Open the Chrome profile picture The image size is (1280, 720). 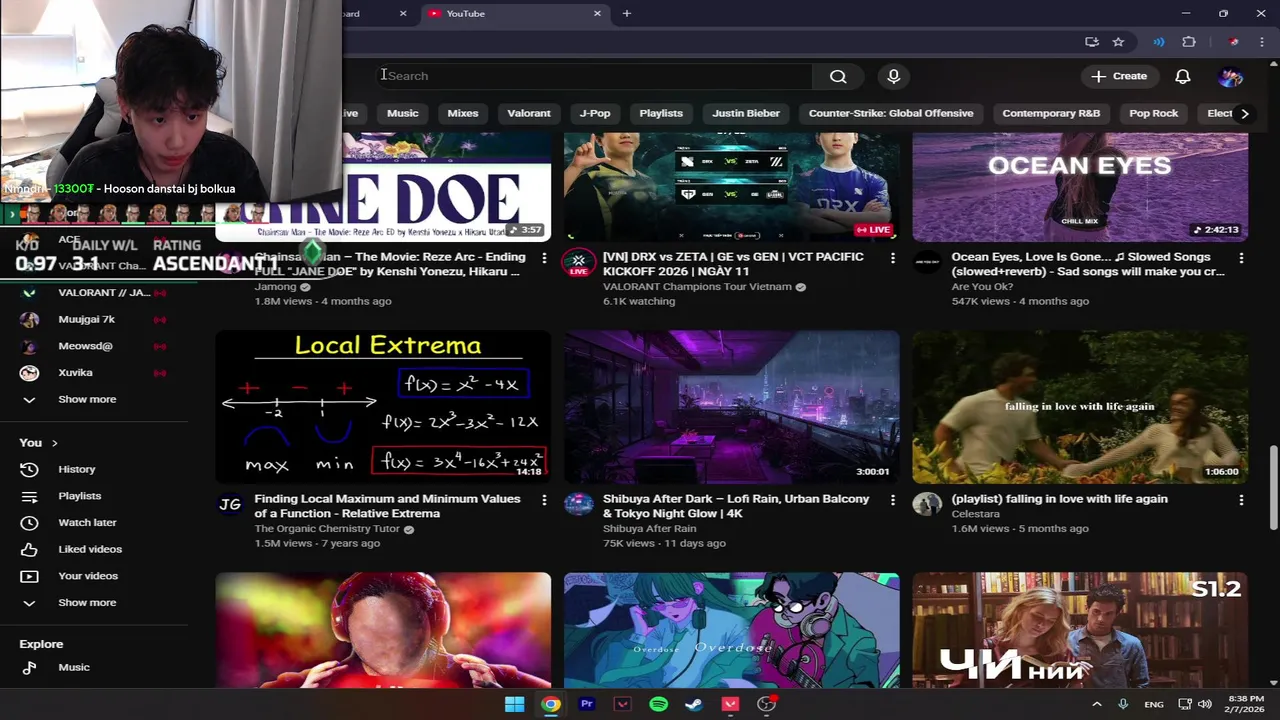[1234, 42]
